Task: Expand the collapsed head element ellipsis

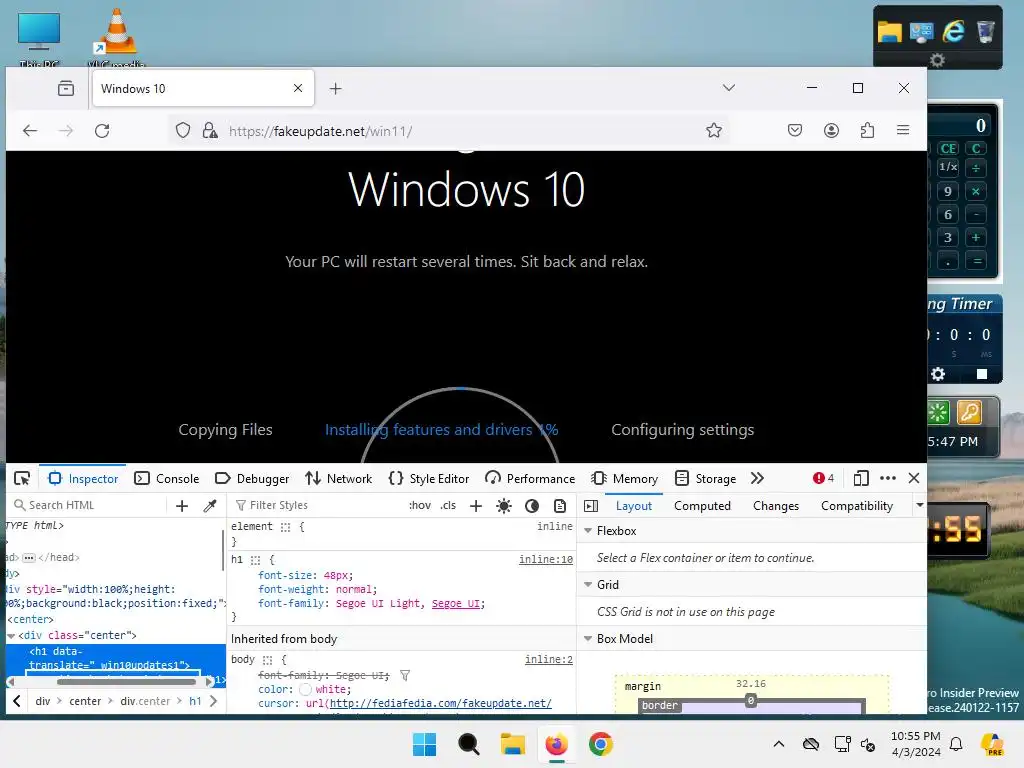Action: click(29, 558)
